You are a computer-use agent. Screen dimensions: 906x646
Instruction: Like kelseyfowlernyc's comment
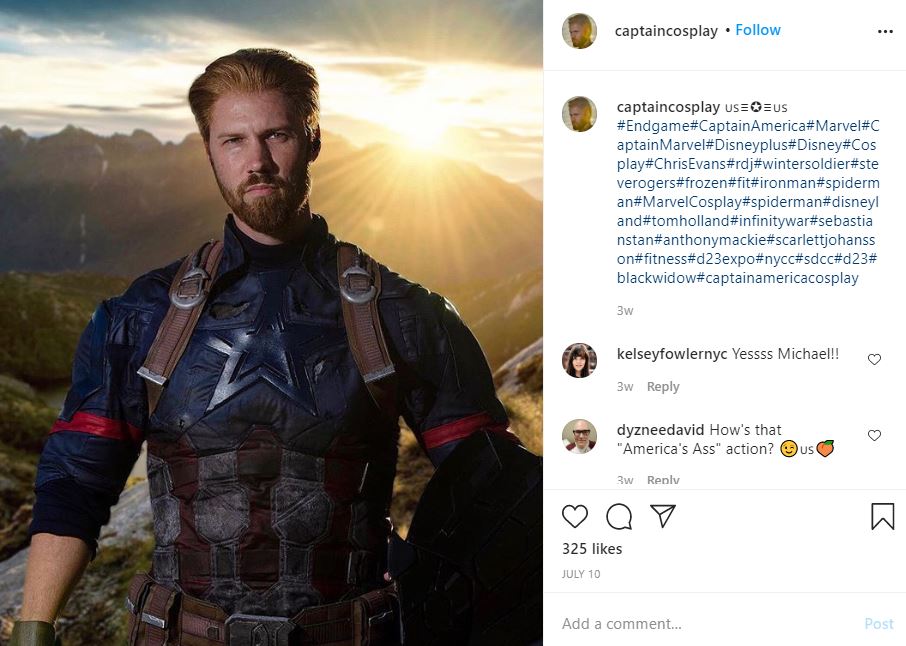pos(874,360)
